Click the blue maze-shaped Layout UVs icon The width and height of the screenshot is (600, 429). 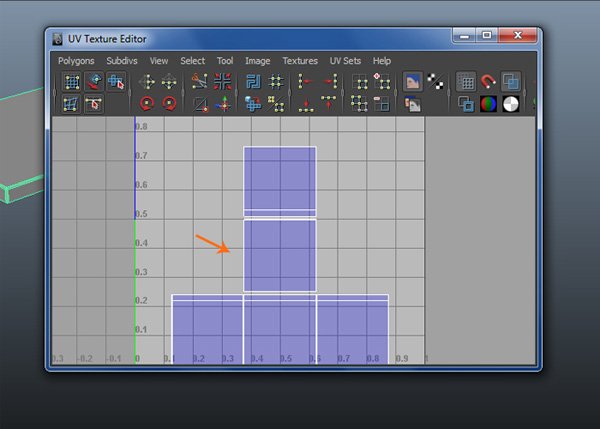pyautogui.click(x=253, y=82)
